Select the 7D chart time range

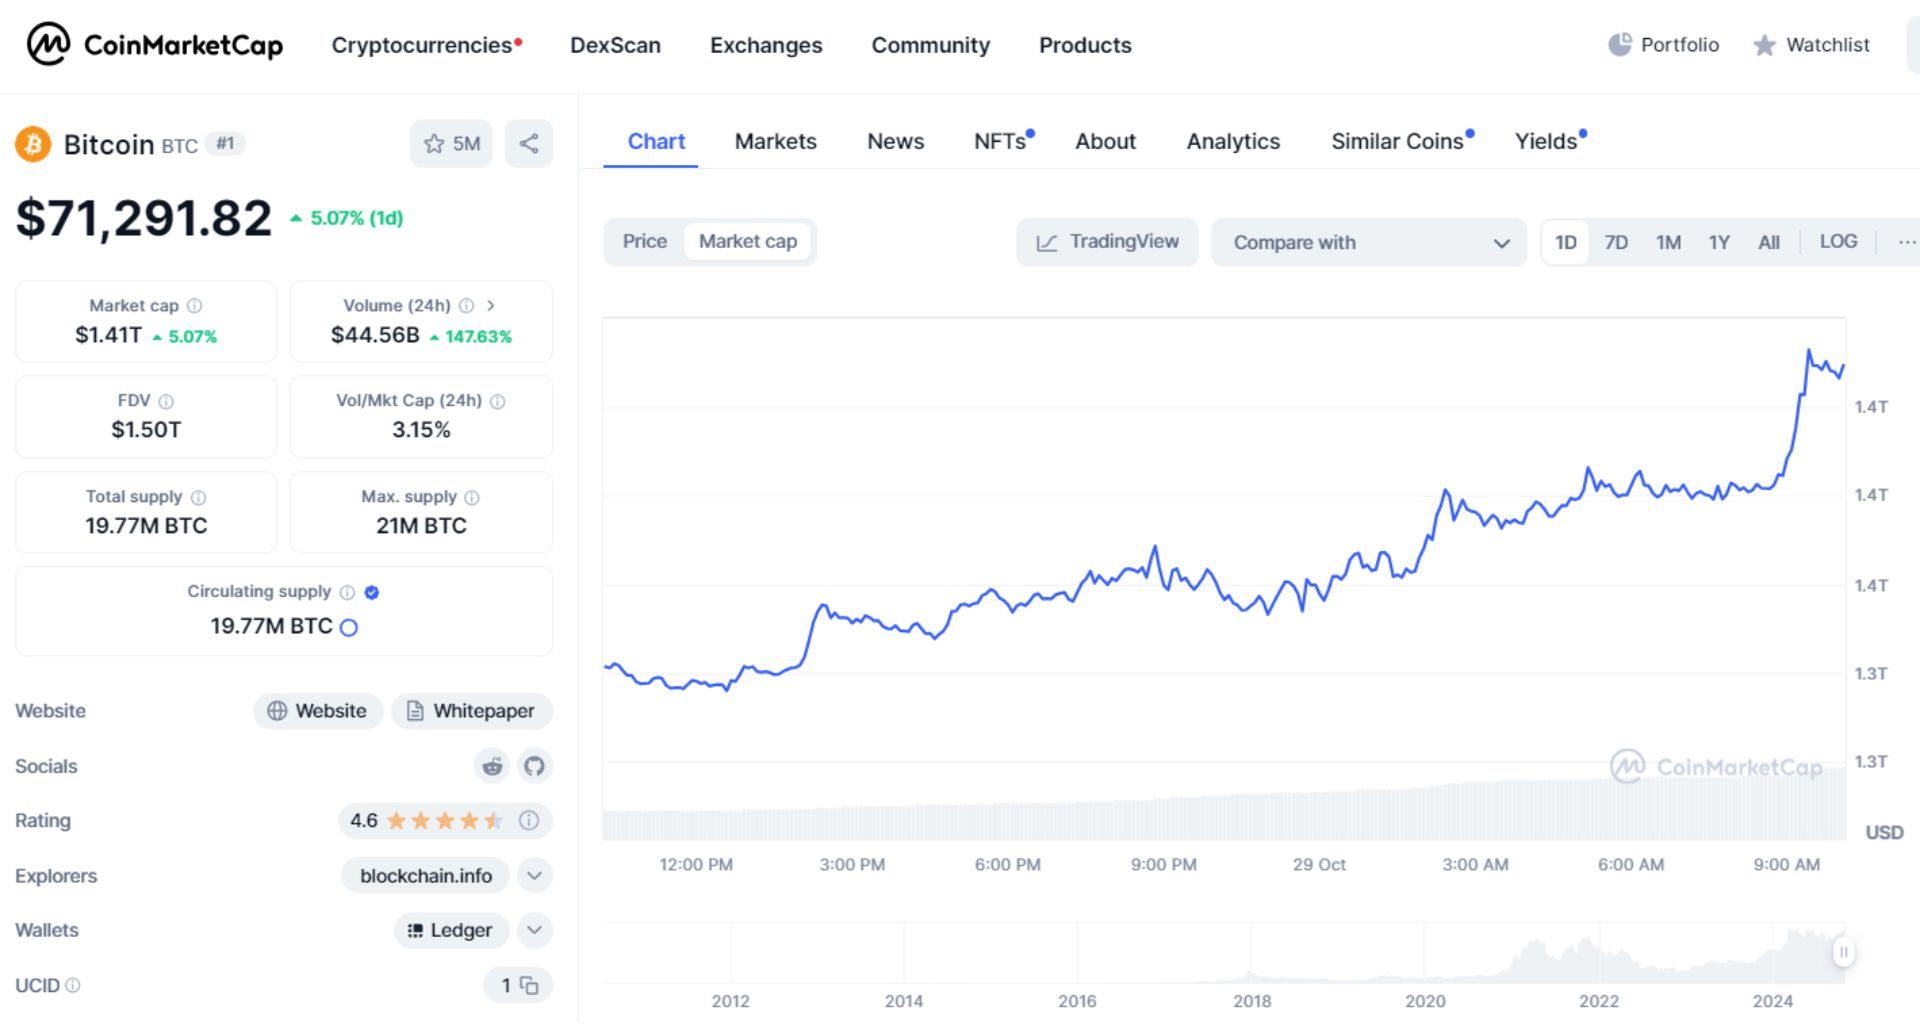pyautogui.click(x=1616, y=242)
